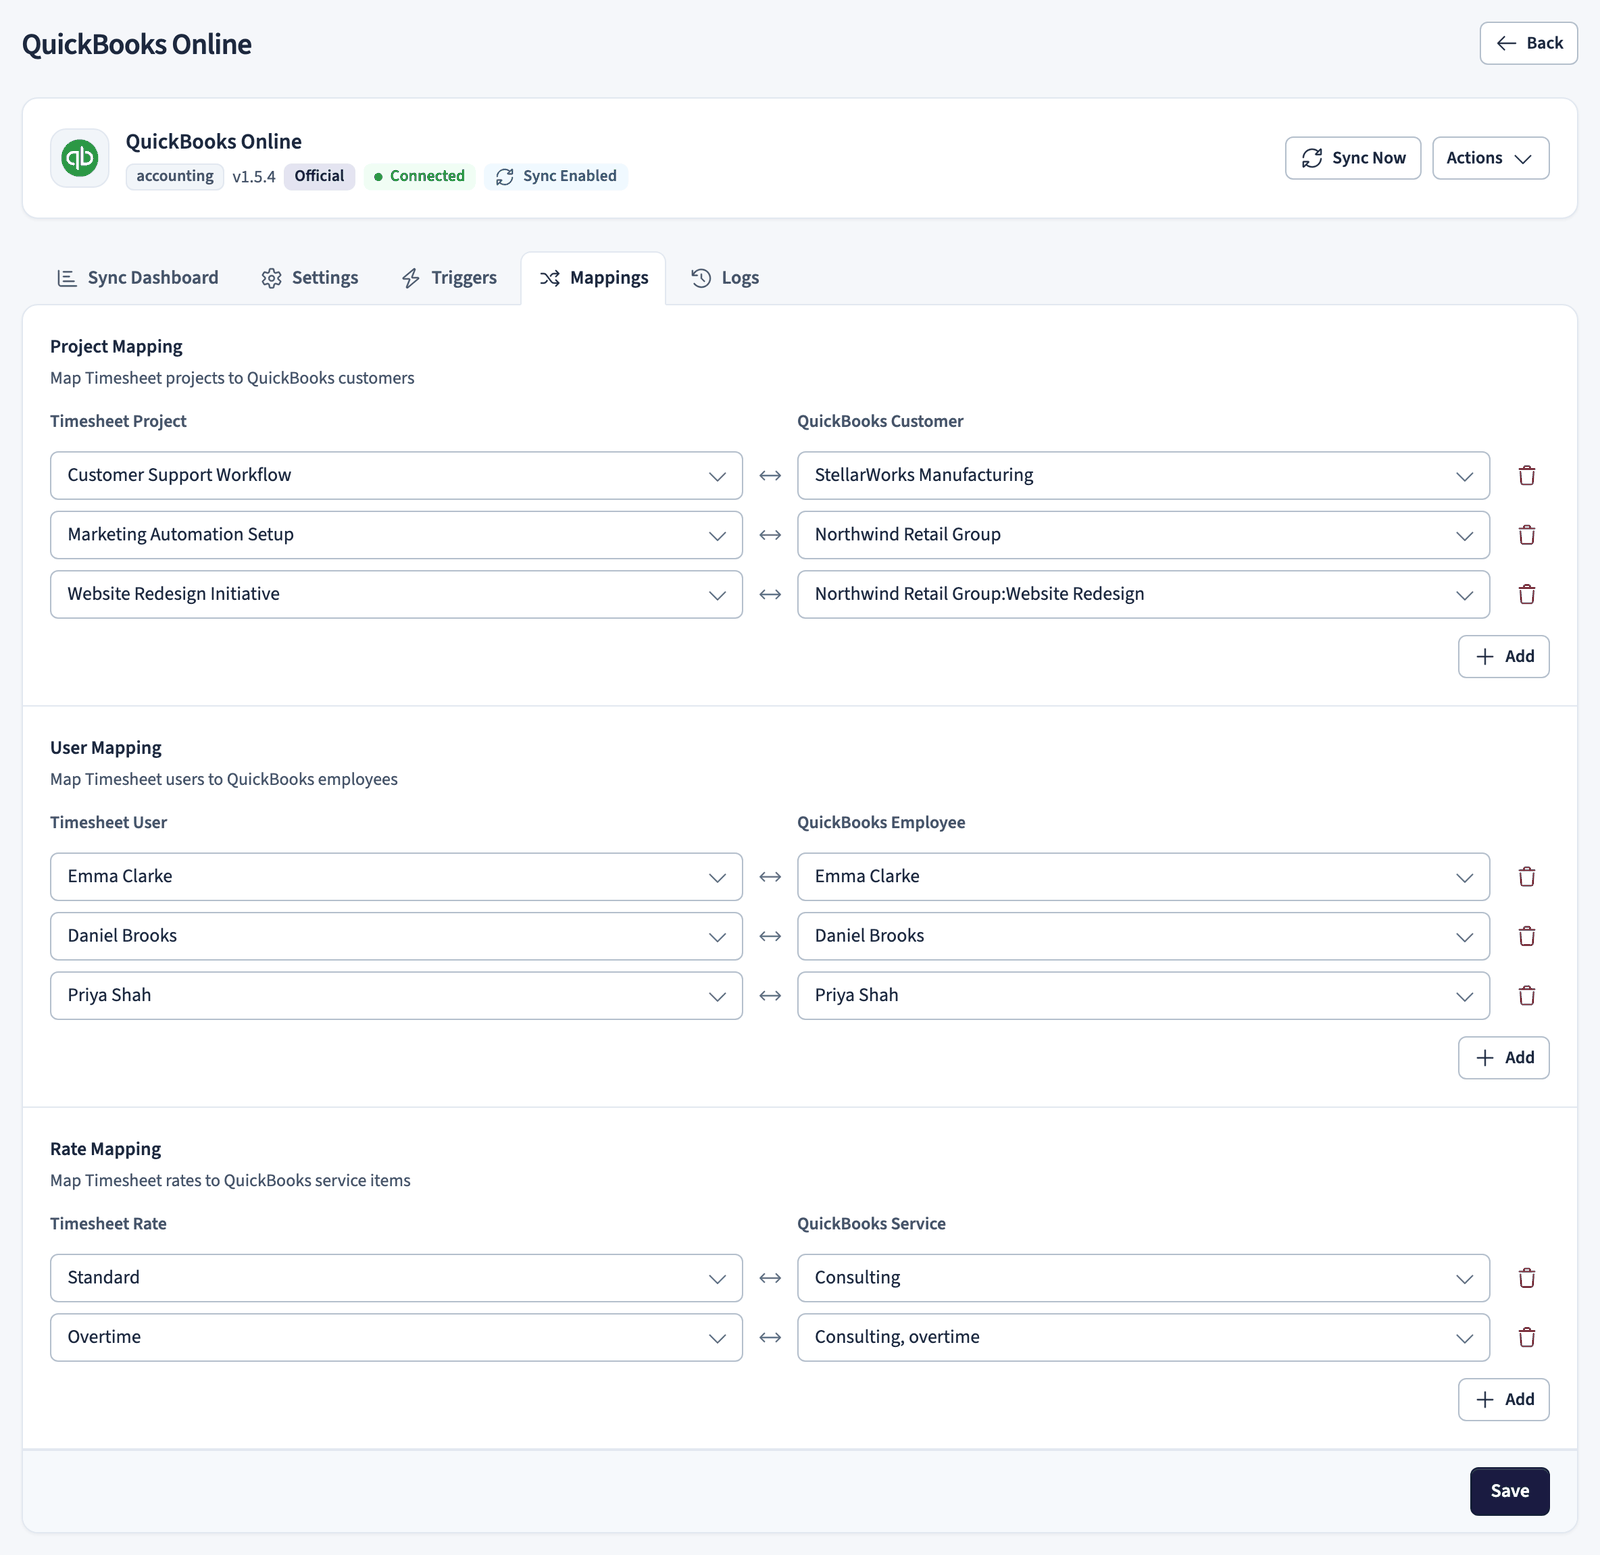1600x1555 pixels.
Task: Open the Overtime timesheet rate dropdown
Action: pos(396,1337)
